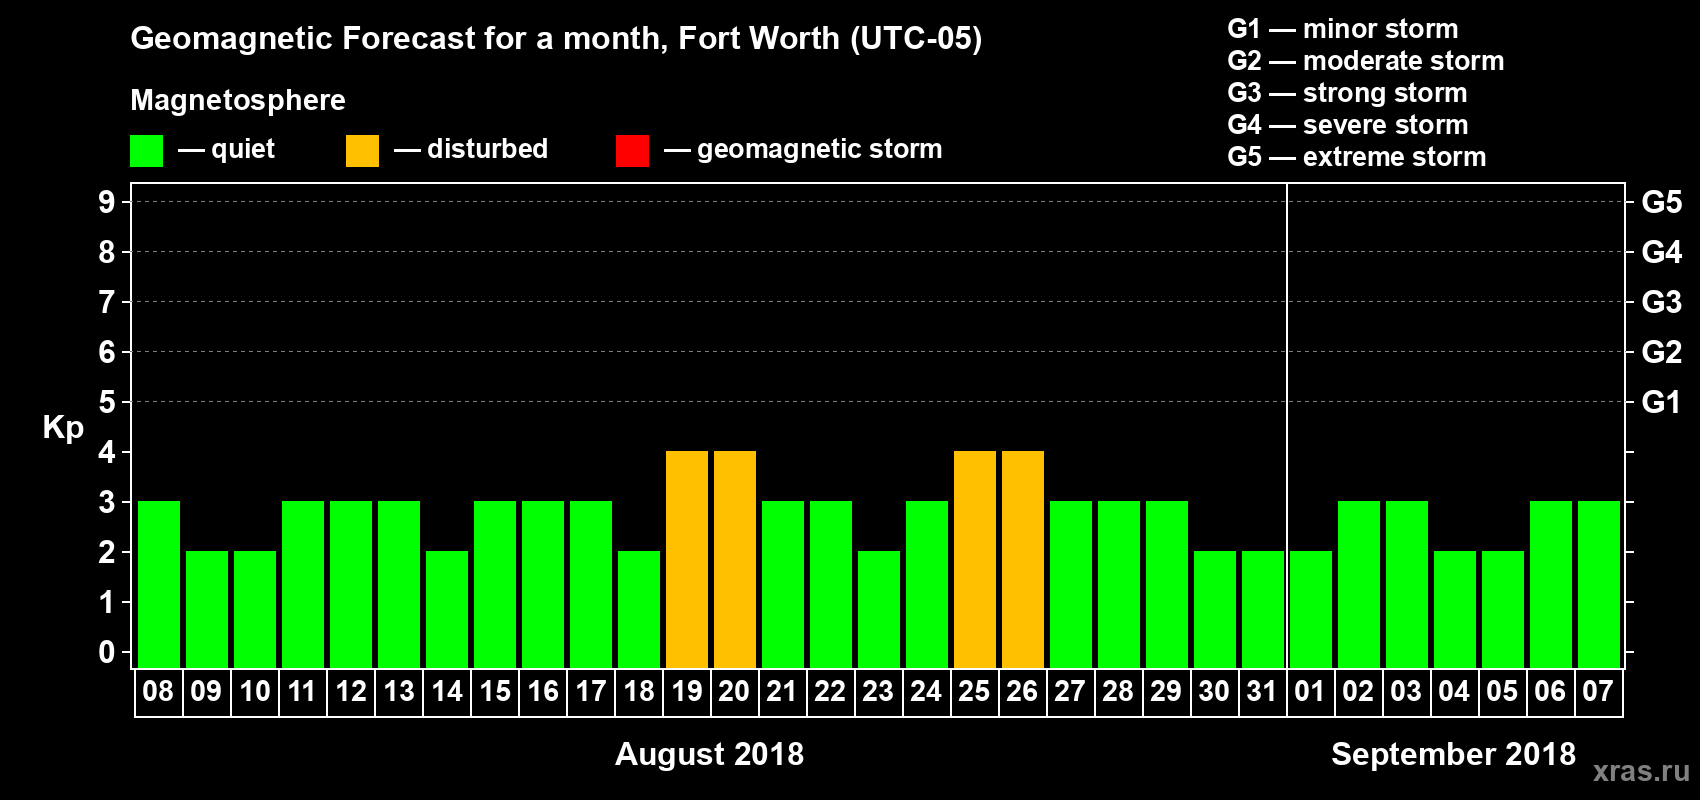Click date label '30' on the axis
The image size is (1700, 800).
tap(1214, 692)
